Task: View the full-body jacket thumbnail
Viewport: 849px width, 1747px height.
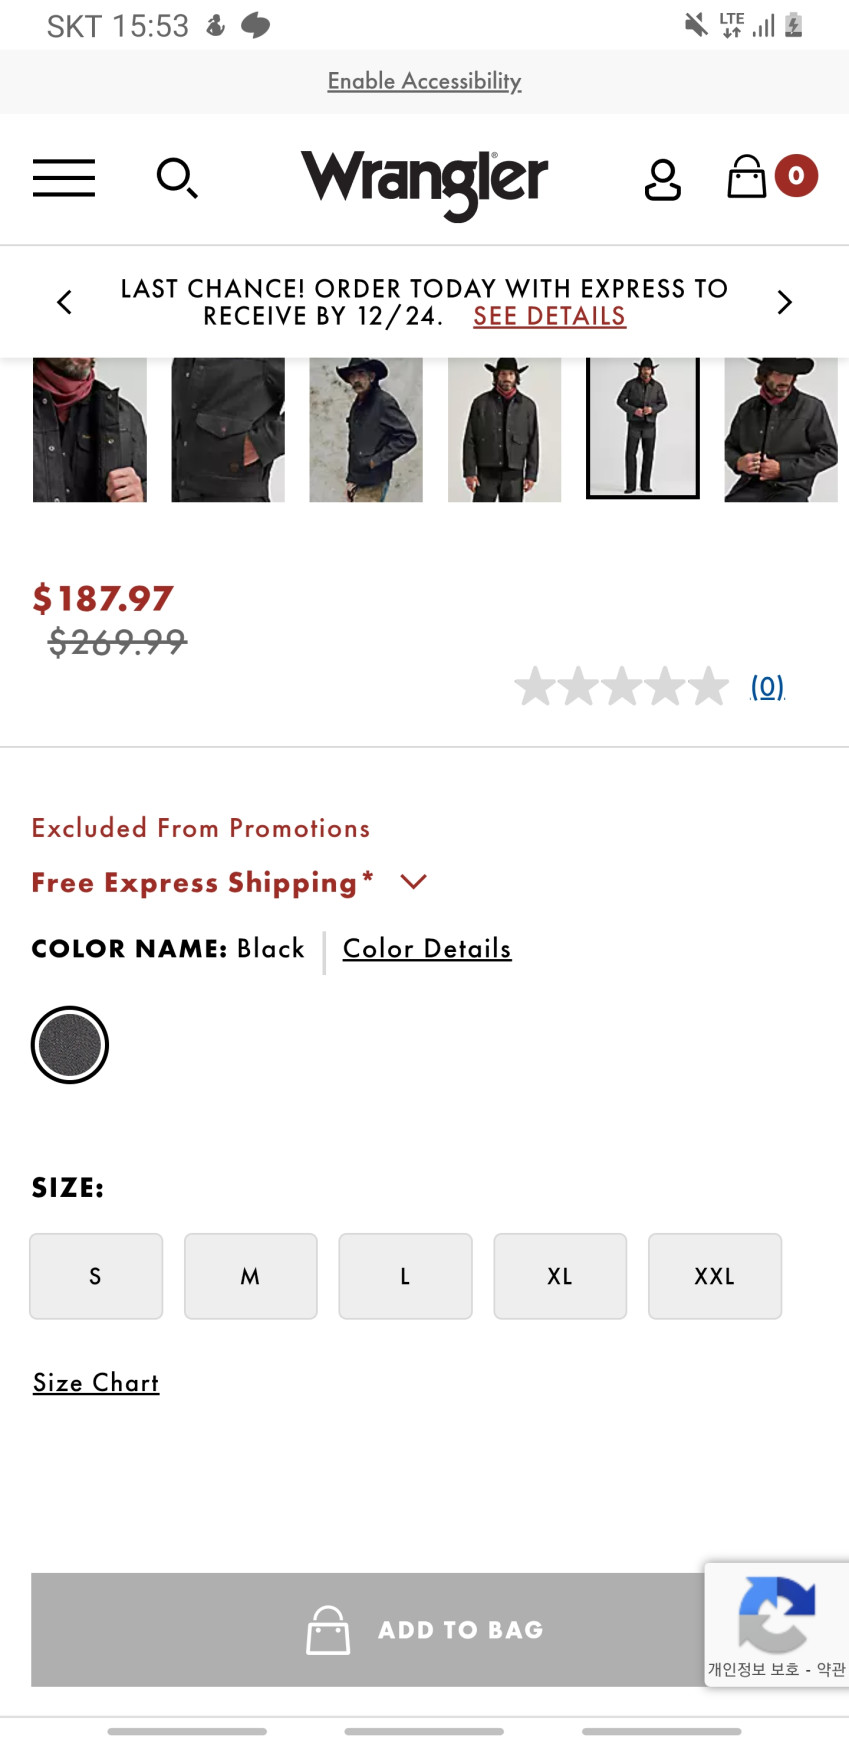Action: [x=642, y=428]
